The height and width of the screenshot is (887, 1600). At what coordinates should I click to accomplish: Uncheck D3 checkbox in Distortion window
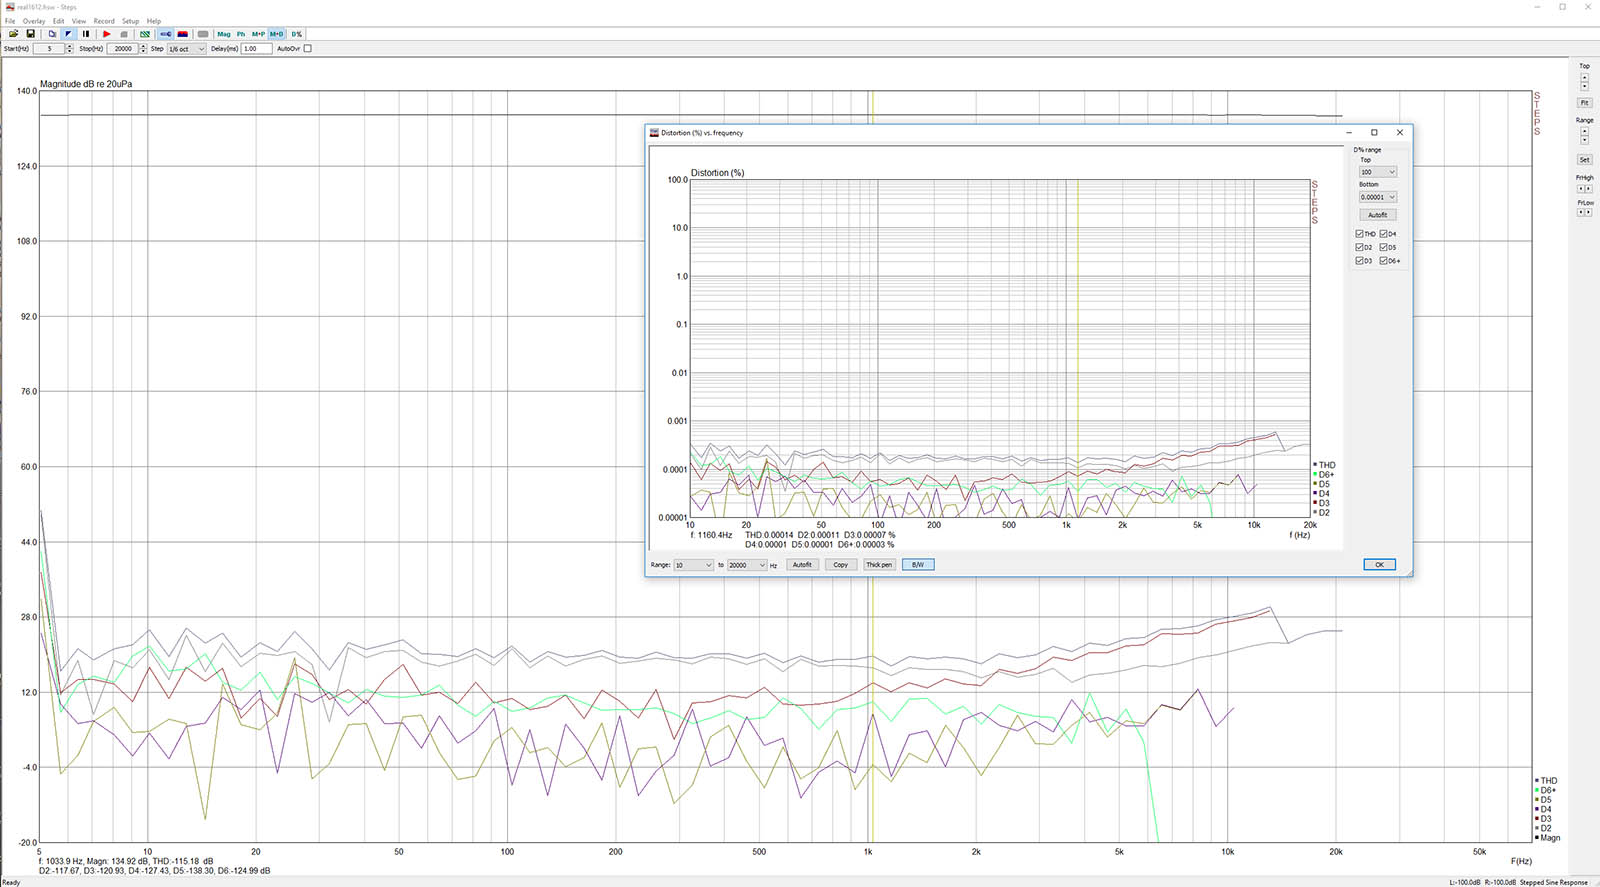point(1359,261)
